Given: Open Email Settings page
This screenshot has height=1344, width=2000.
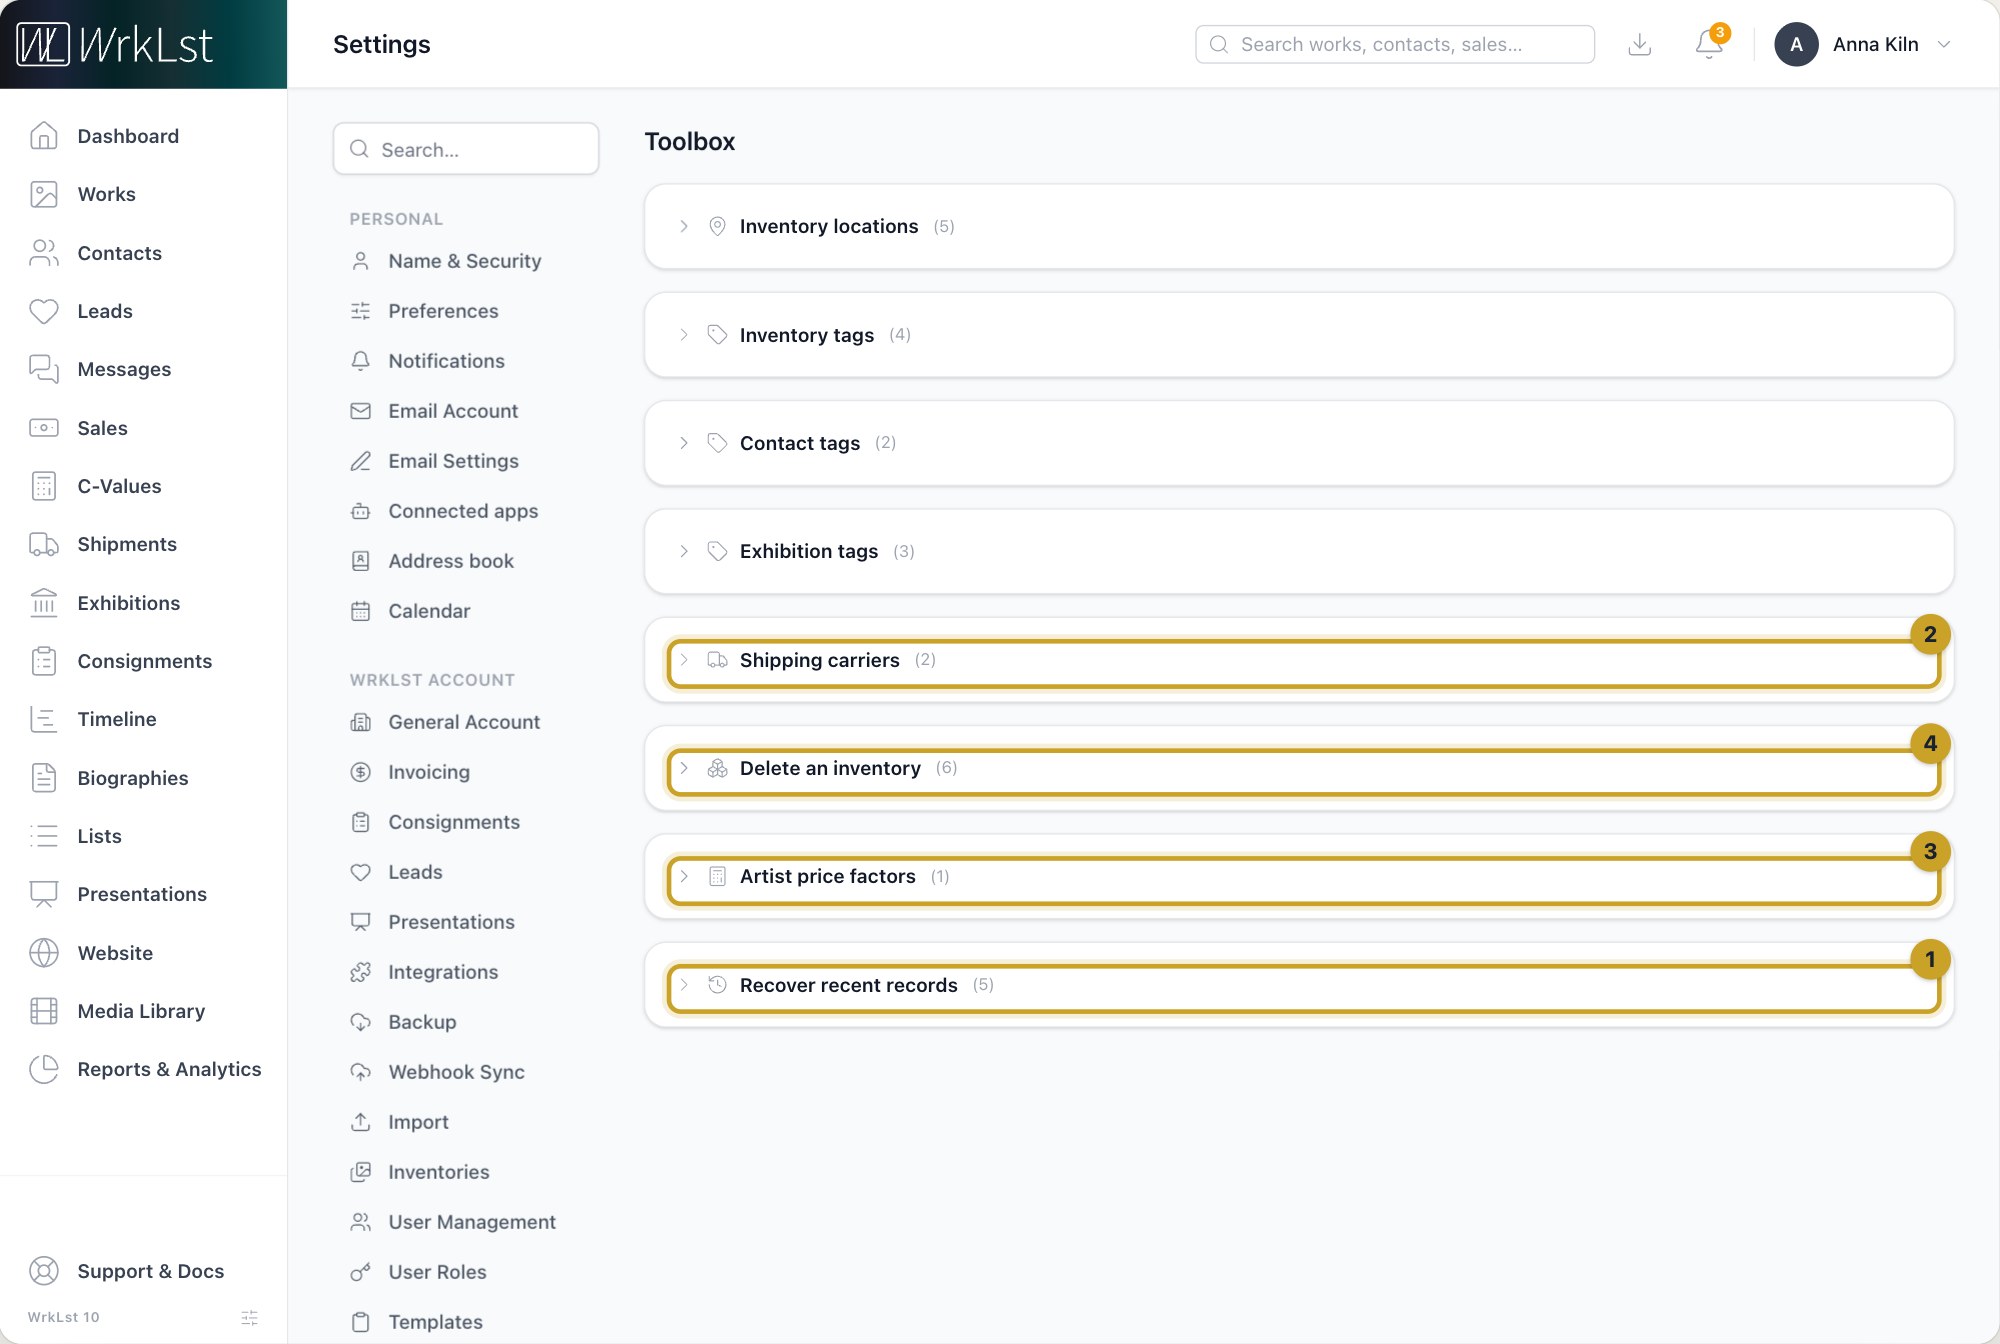Looking at the screenshot, I should click(x=453, y=461).
